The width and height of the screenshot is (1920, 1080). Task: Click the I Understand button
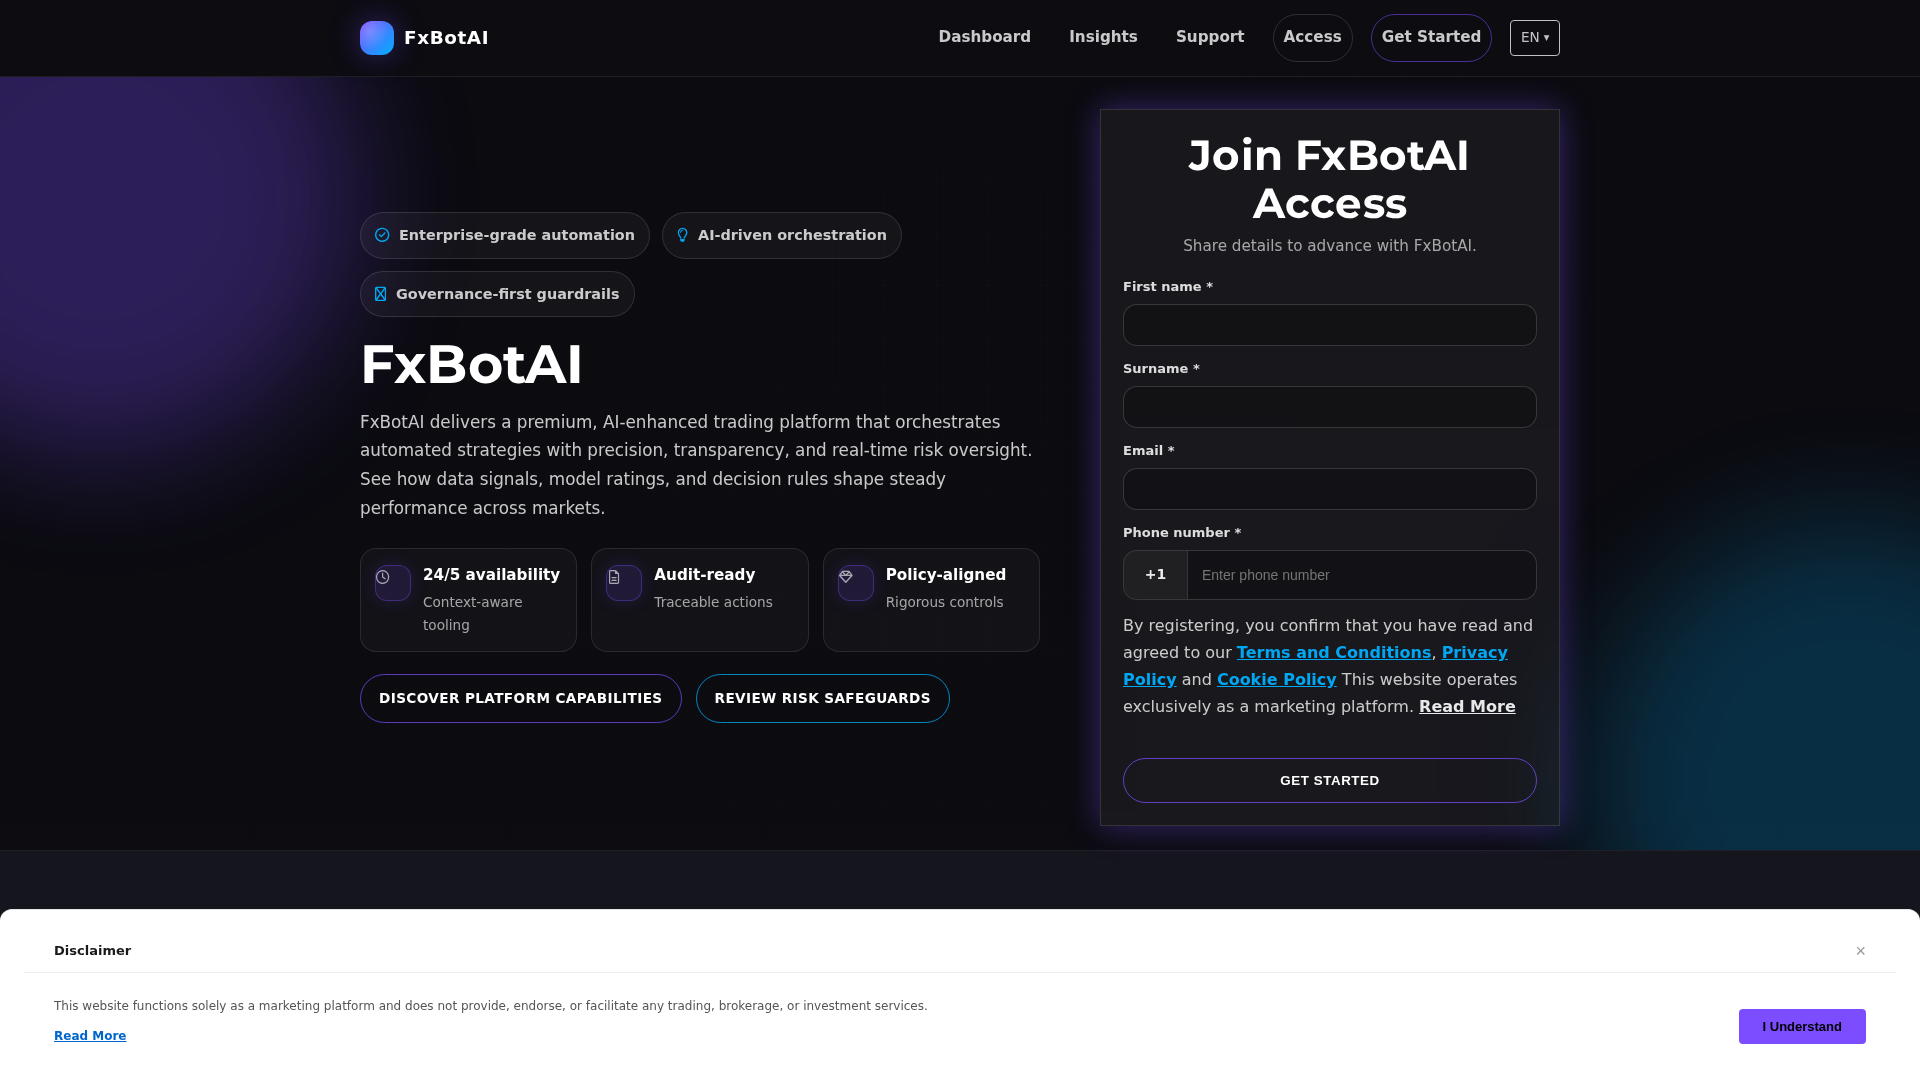click(1802, 1026)
